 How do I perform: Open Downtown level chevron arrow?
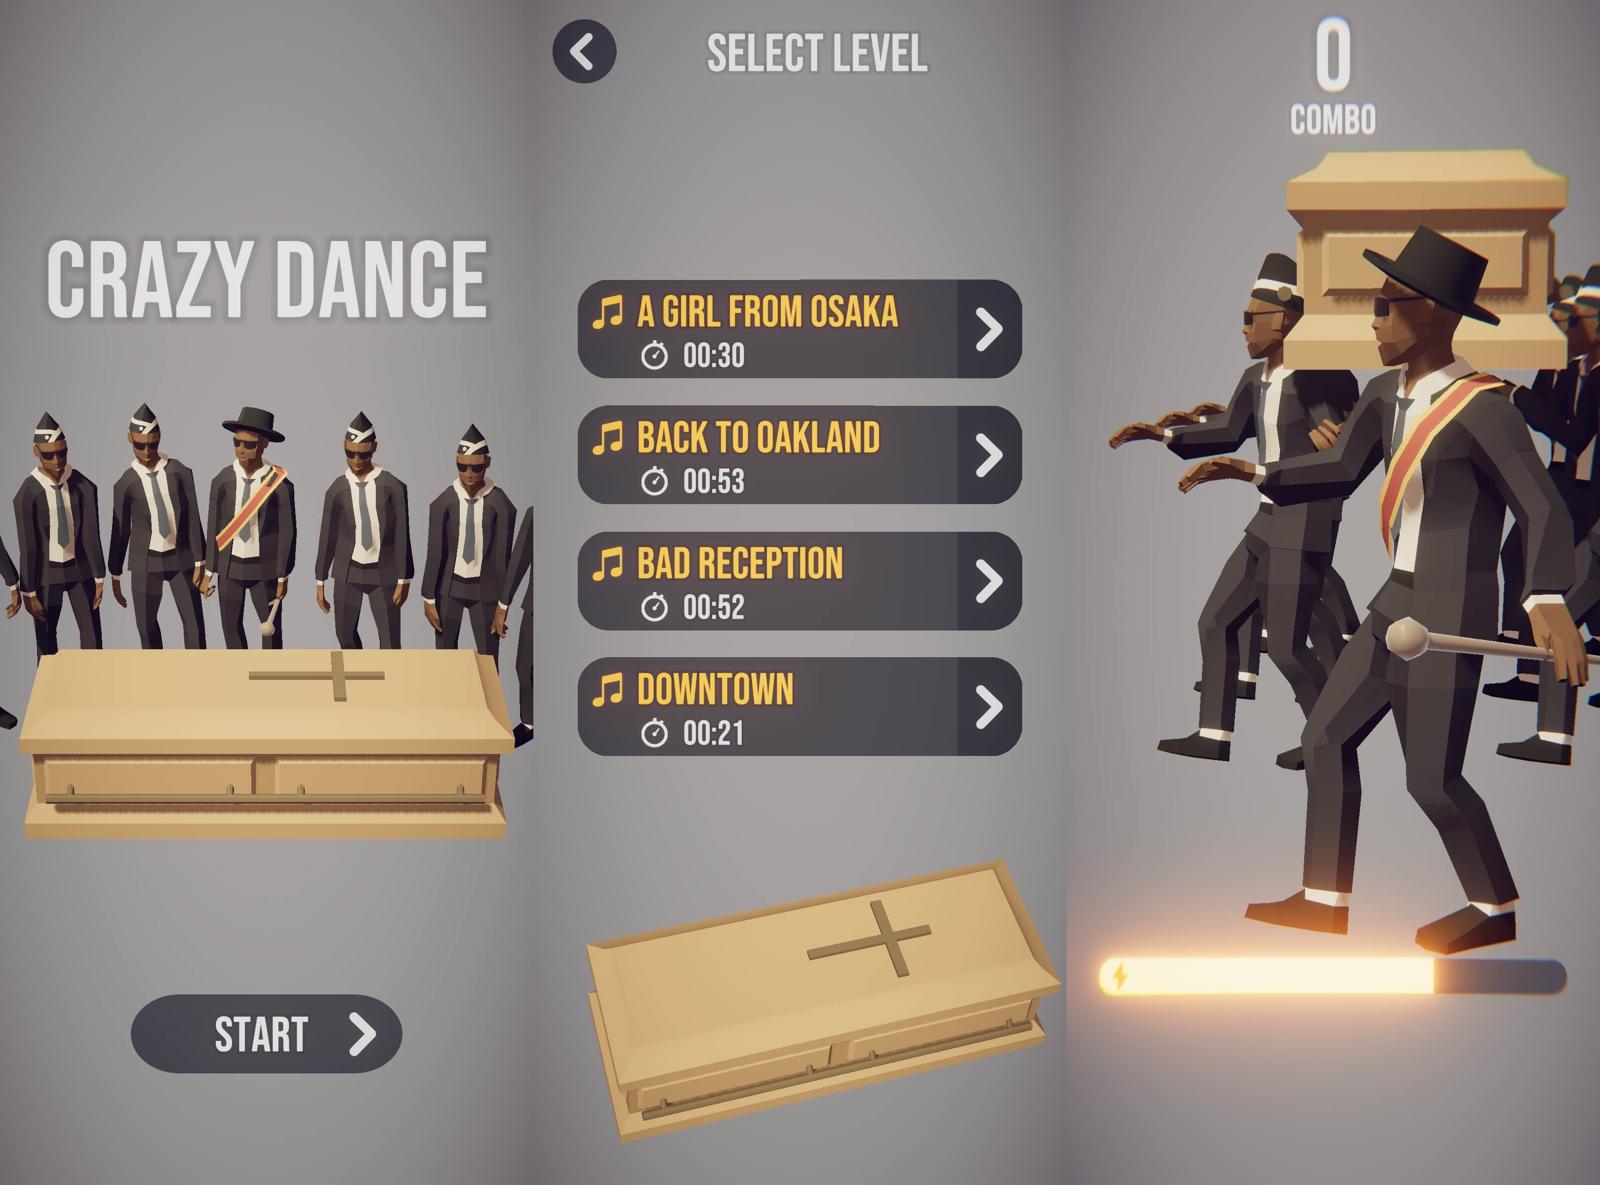click(x=989, y=706)
